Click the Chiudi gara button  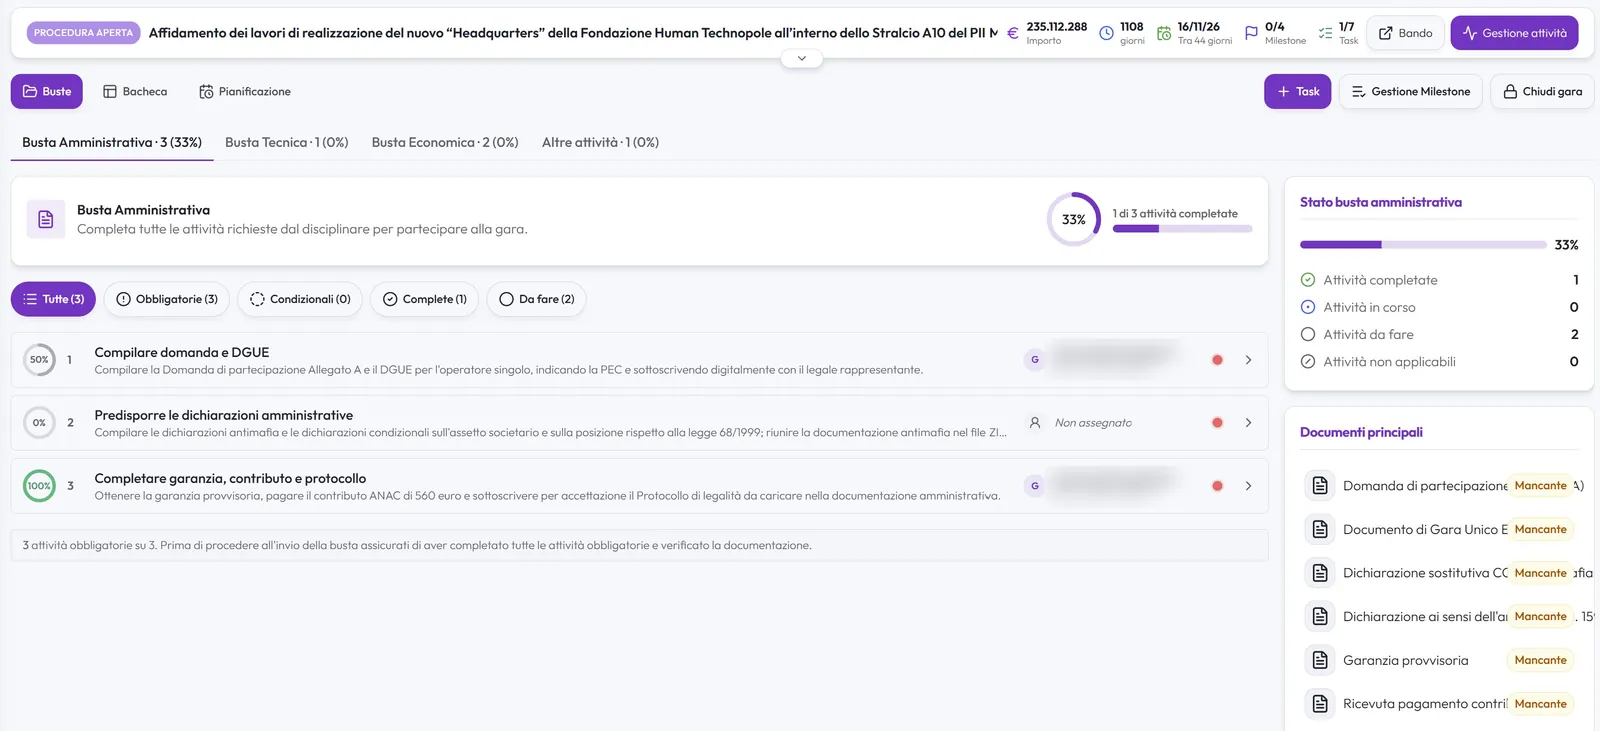click(x=1542, y=91)
